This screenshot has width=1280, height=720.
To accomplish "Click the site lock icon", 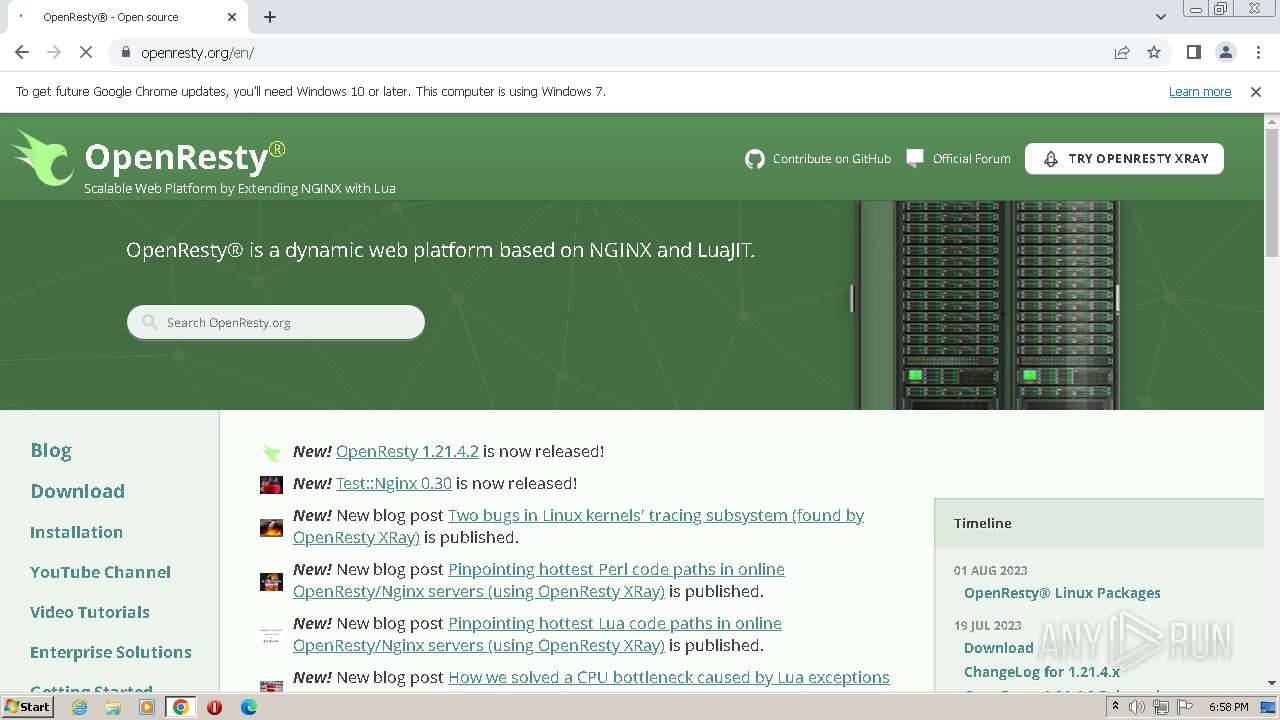I will [x=125, y=52].
